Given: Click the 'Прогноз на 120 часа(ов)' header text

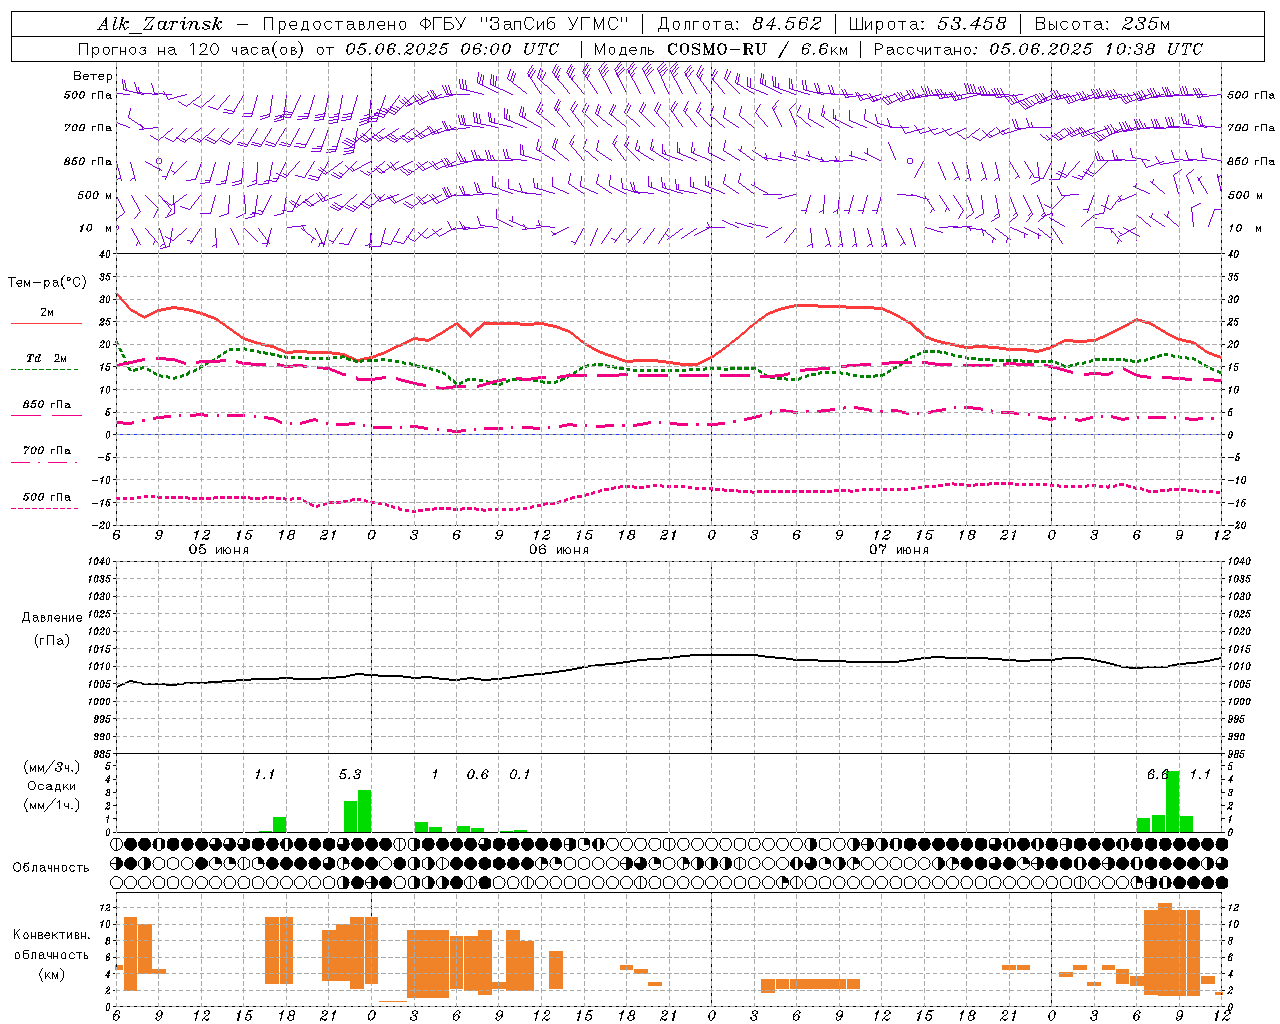Looking at the screenshot, I should [x=193, y=49].
